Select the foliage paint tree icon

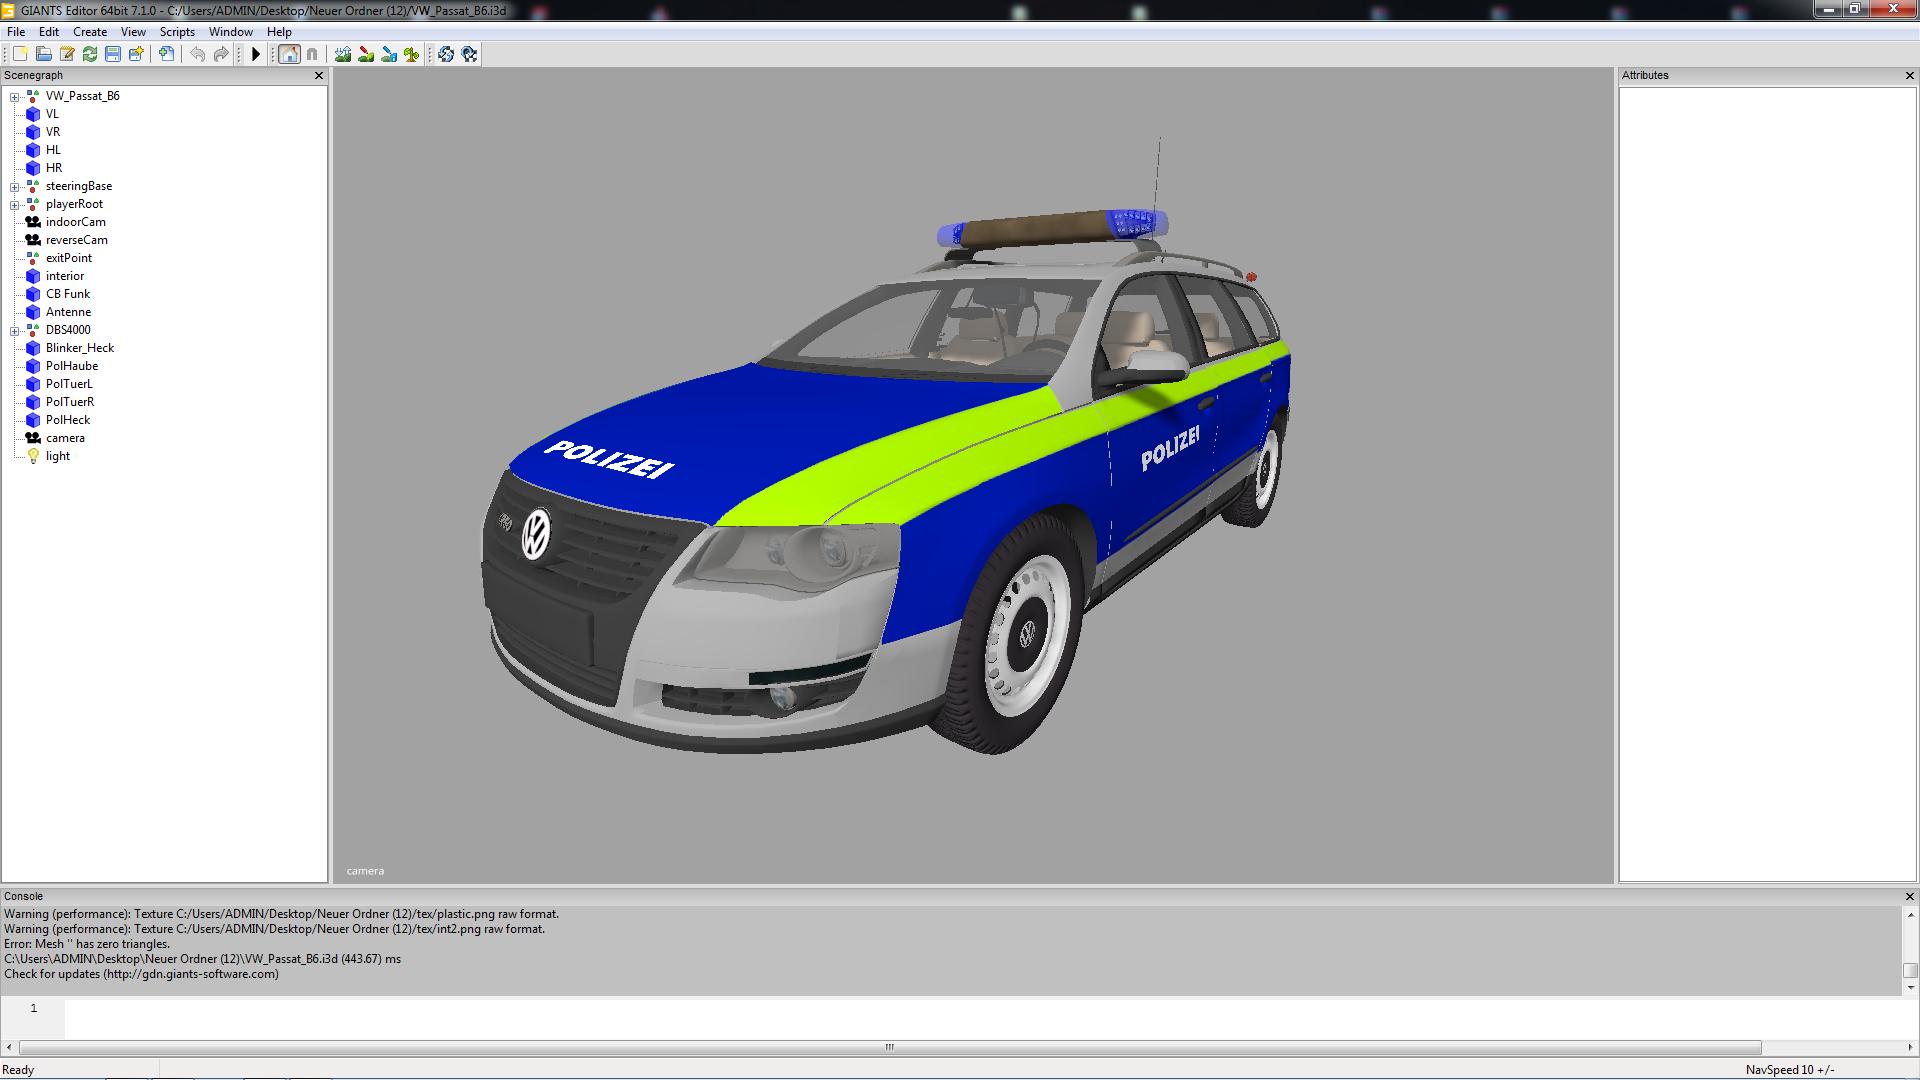[x=412, y=54]
